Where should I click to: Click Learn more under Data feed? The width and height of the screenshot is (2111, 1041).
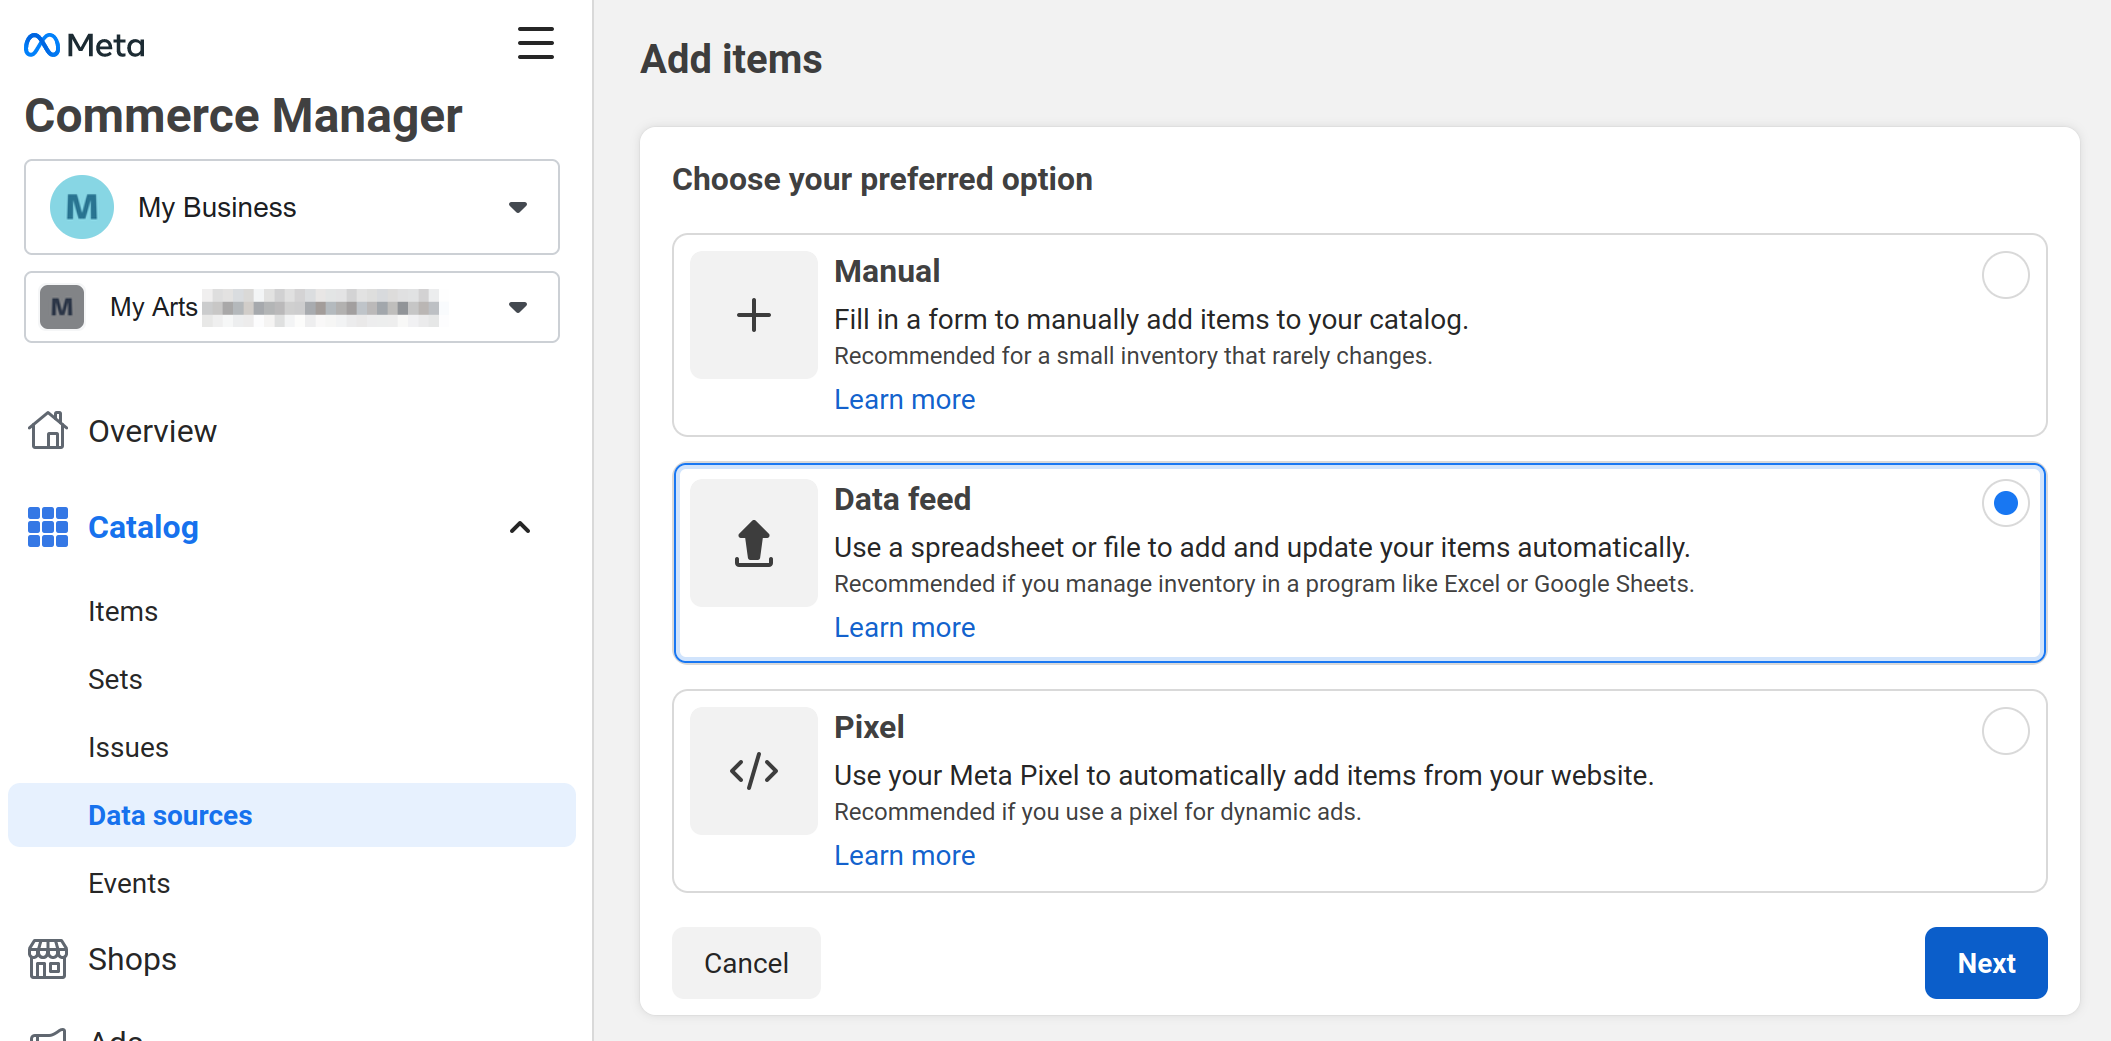905,627
